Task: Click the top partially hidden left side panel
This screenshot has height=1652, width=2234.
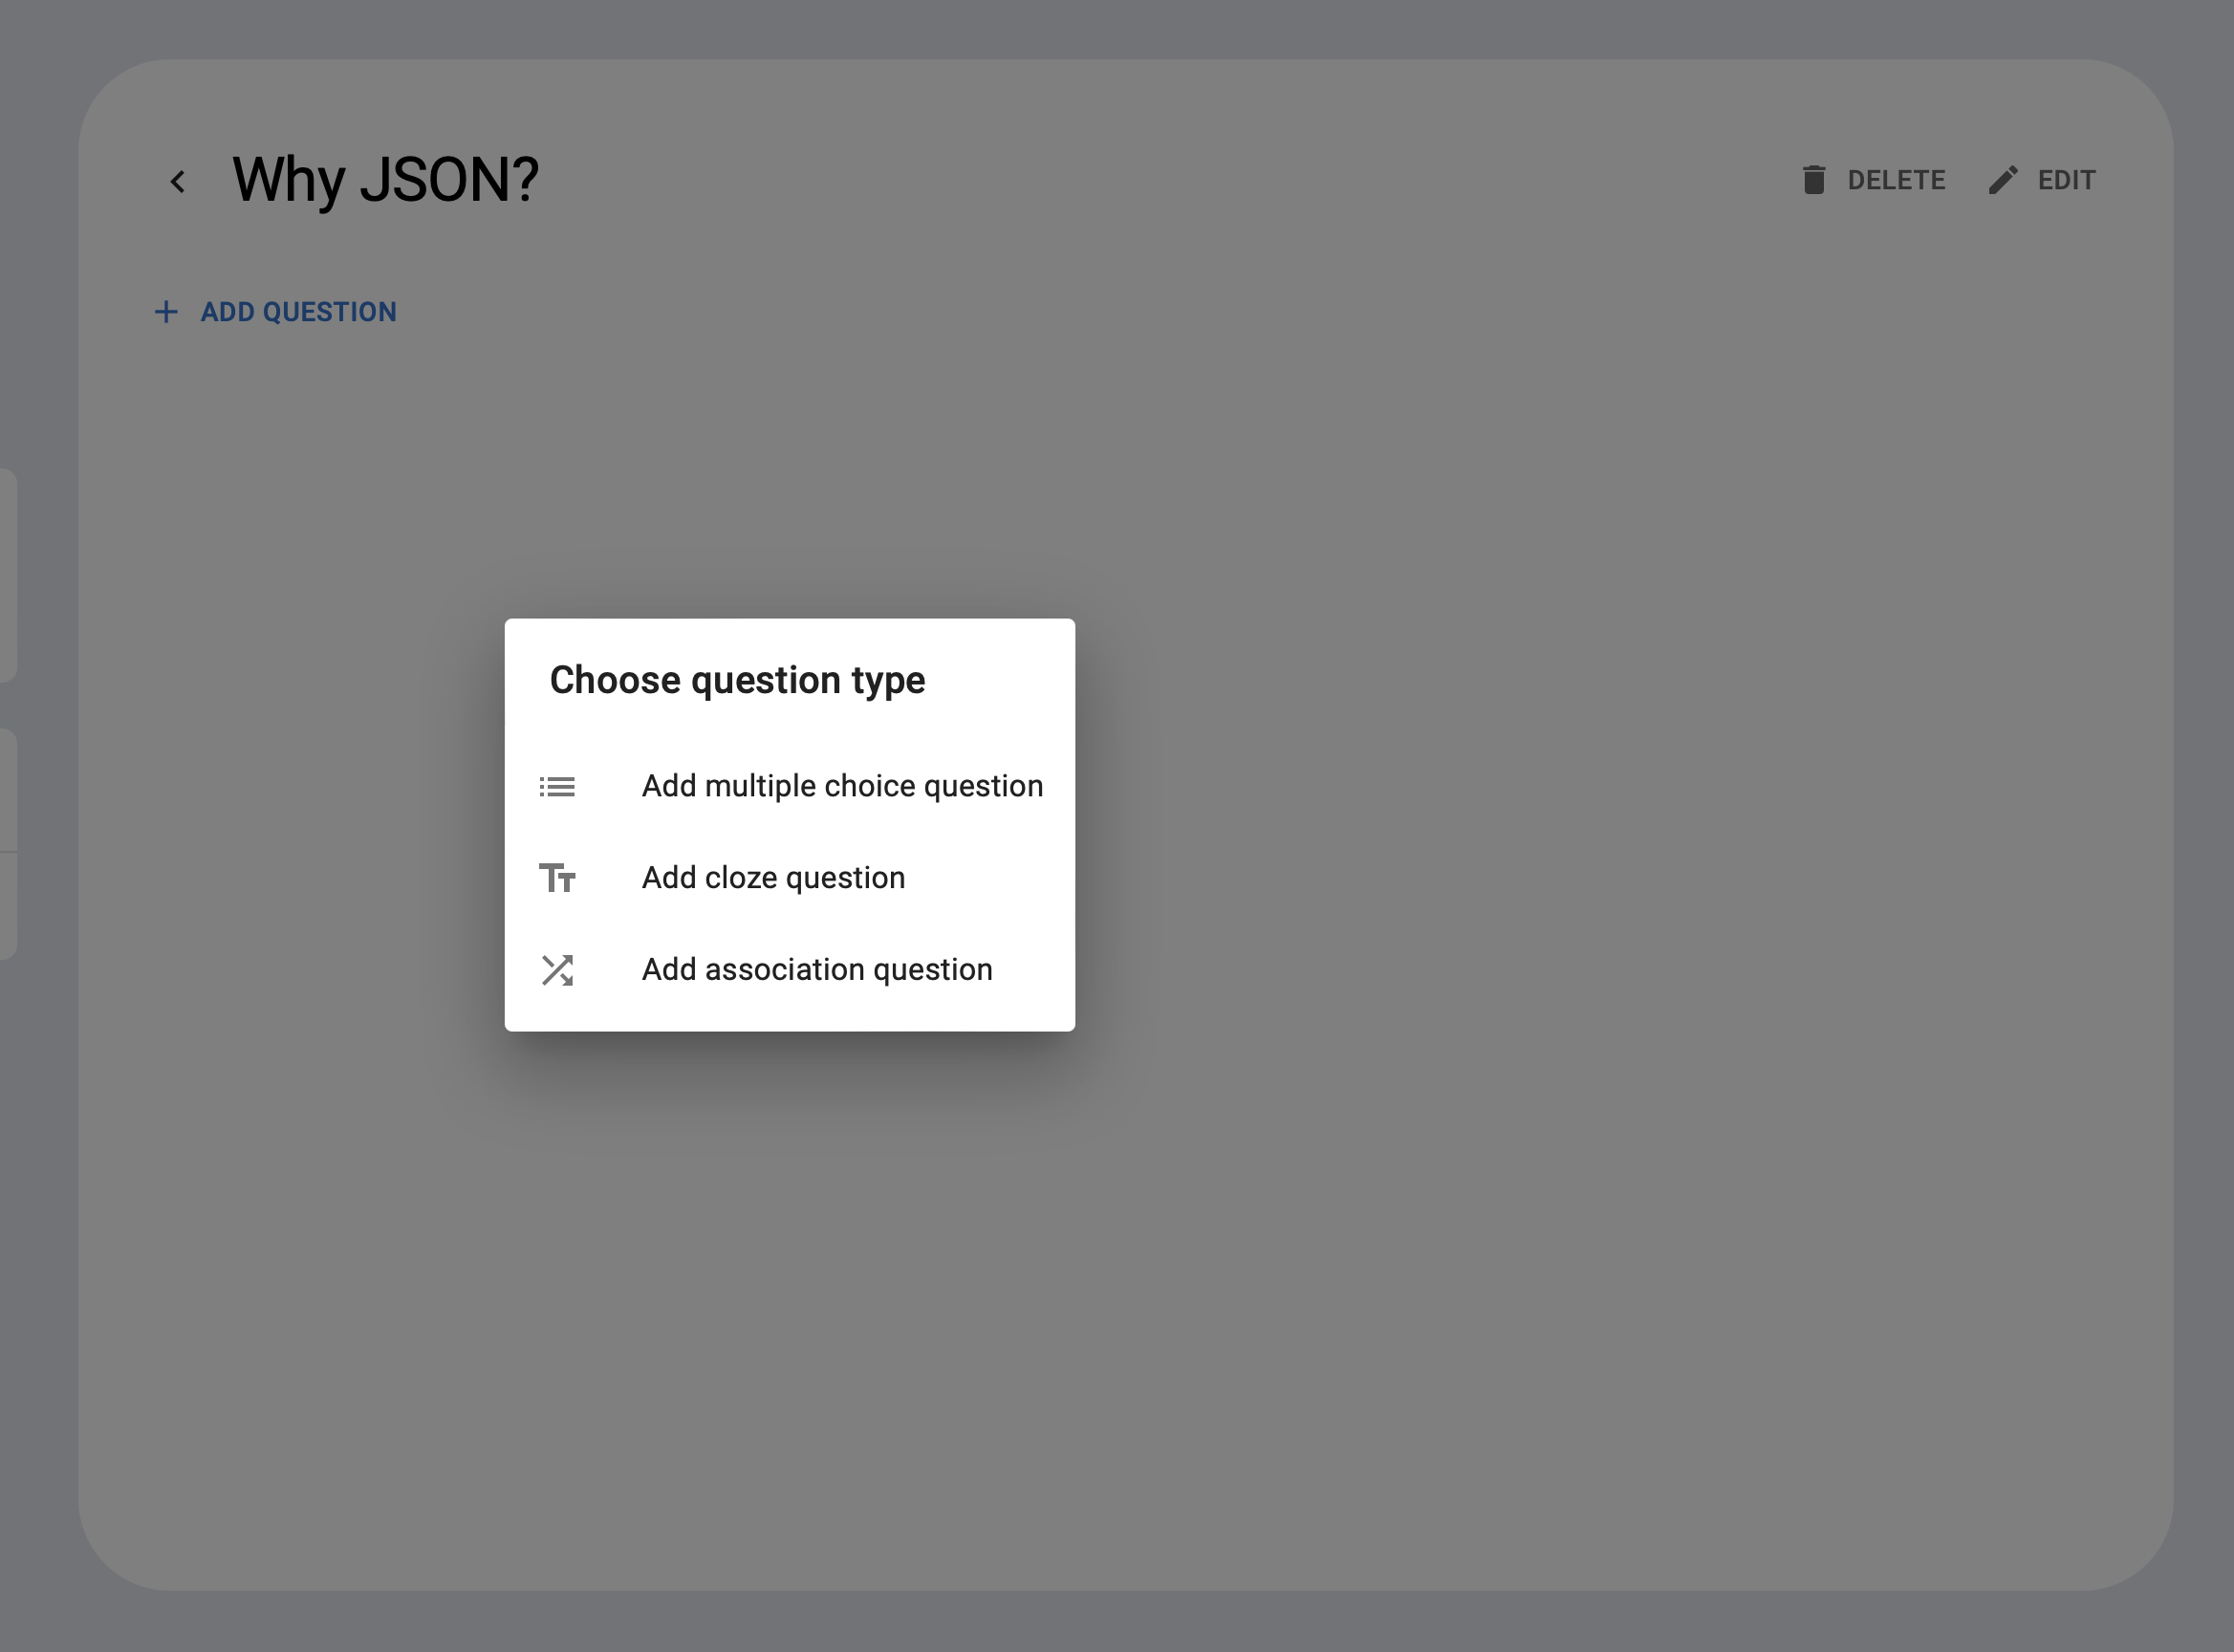Action: tap(7, 575)
